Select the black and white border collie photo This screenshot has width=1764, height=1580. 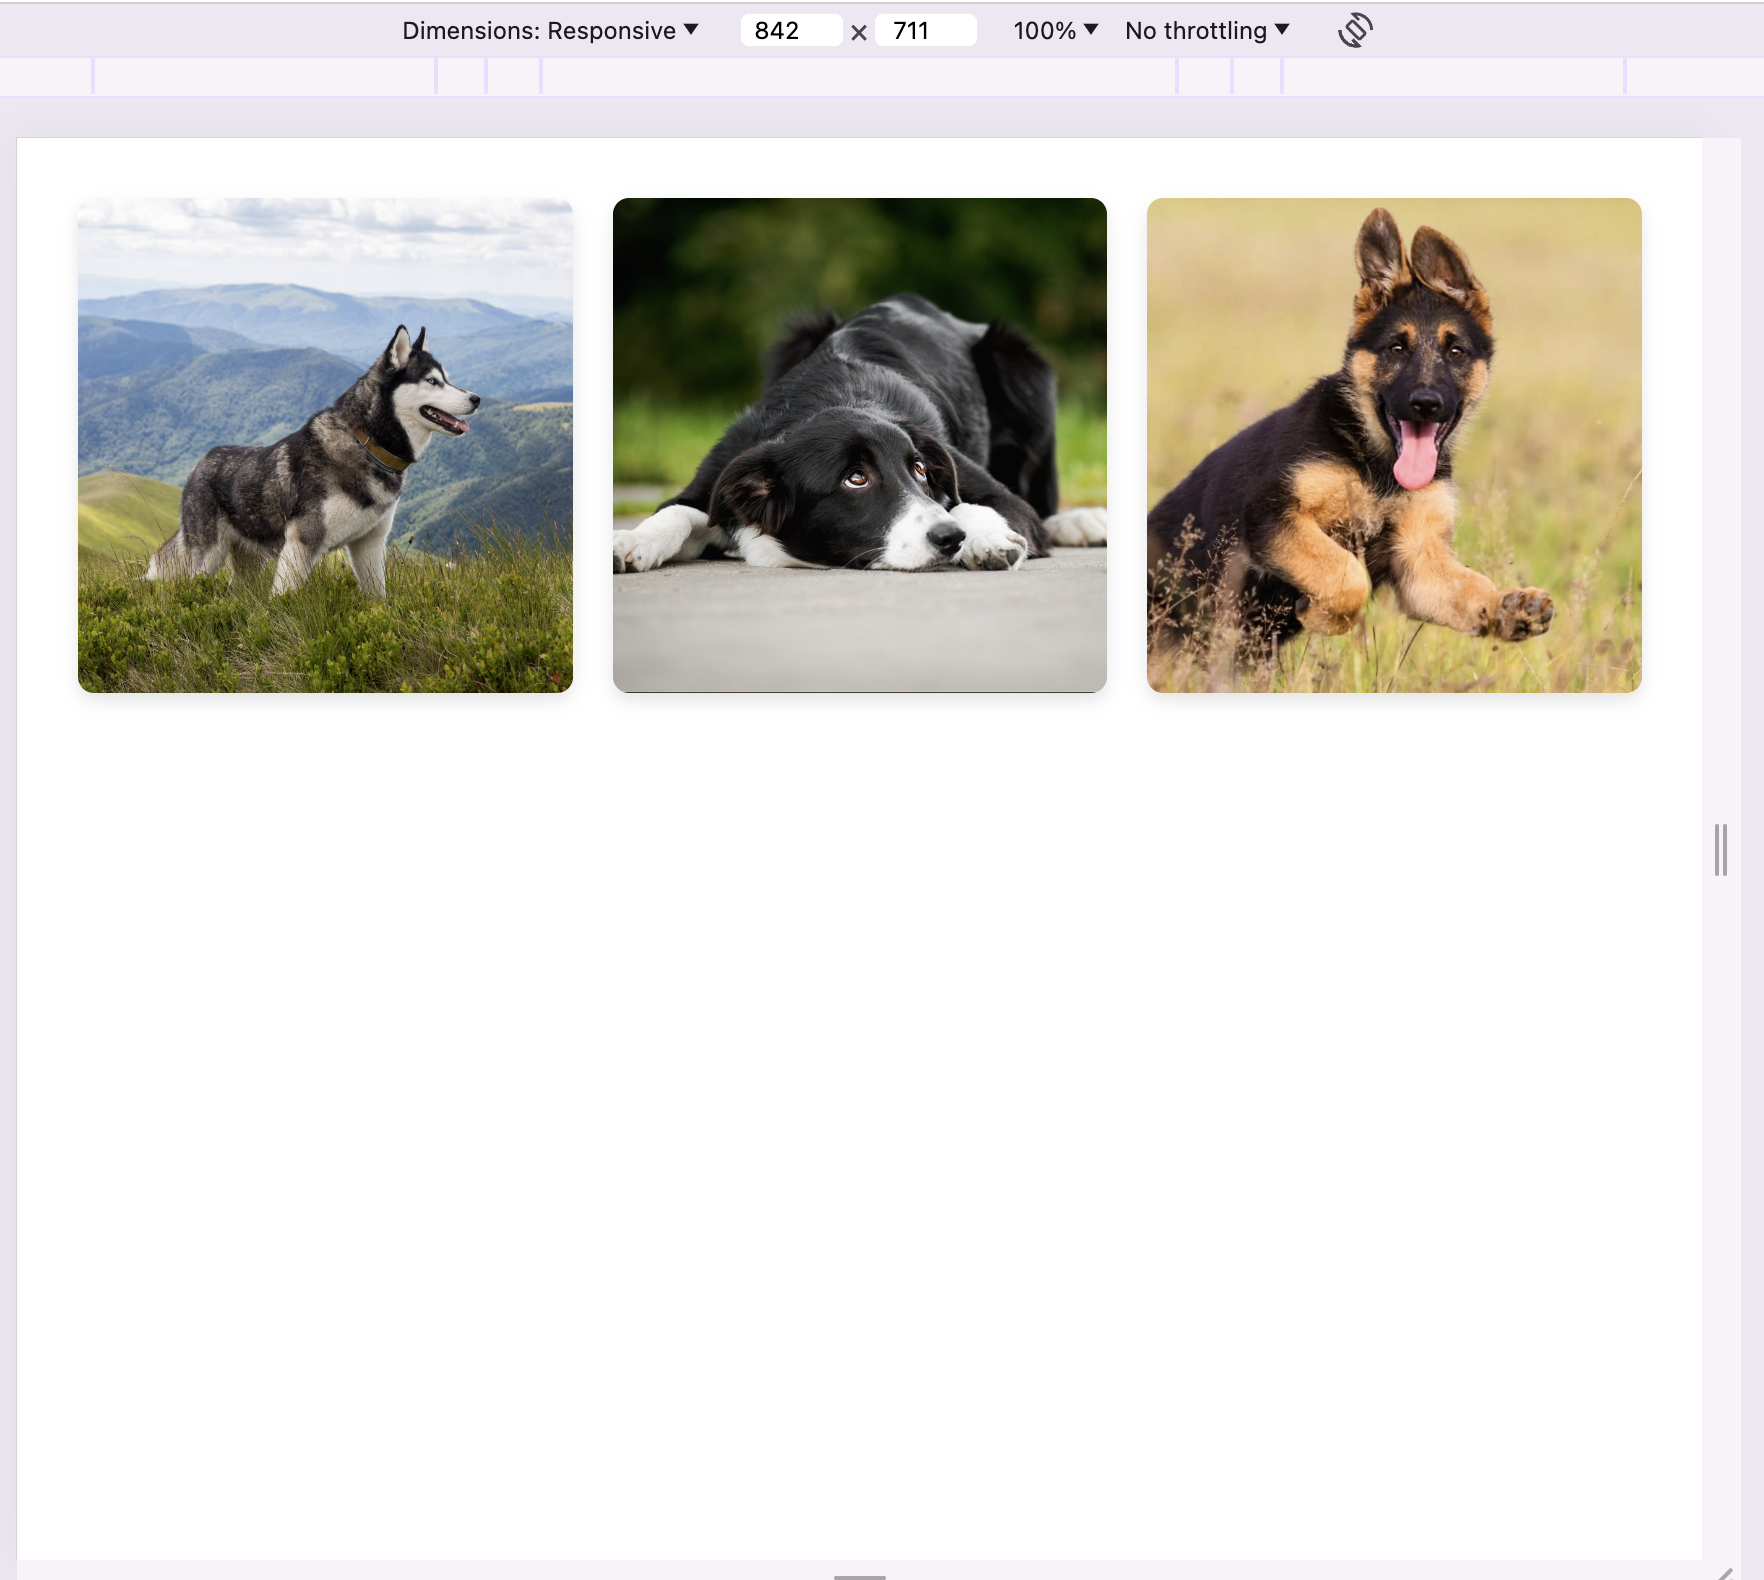pyautogui.click(x=860, y=445)
